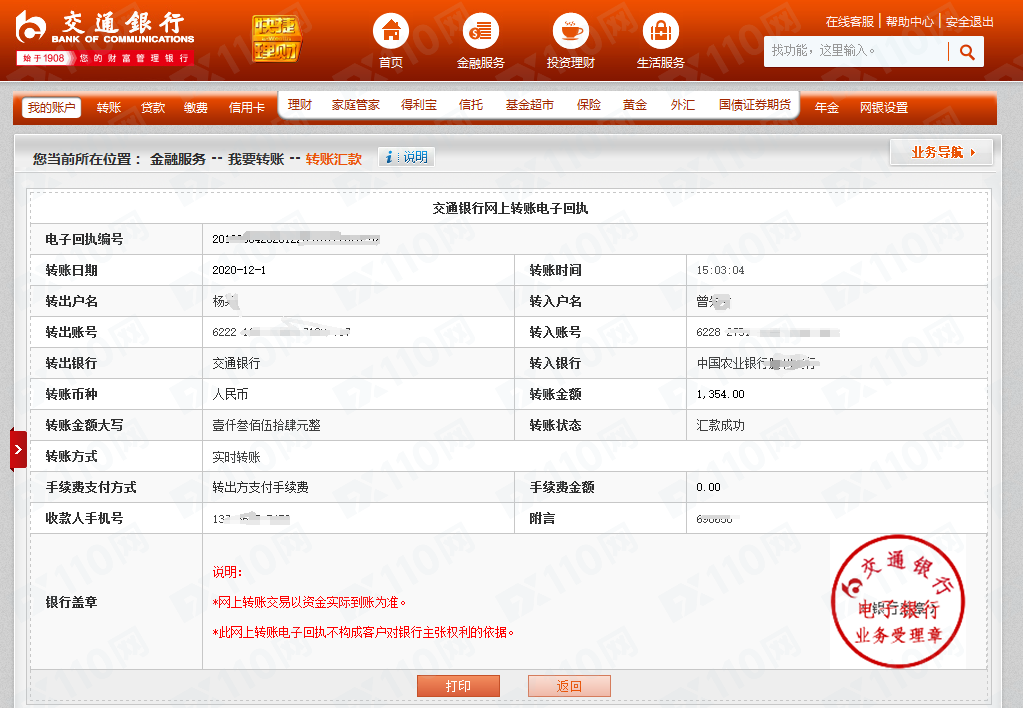Open 国债证券期货 submenu item
This screenshot has height=708, width=1023.
(x=755, y=105)
